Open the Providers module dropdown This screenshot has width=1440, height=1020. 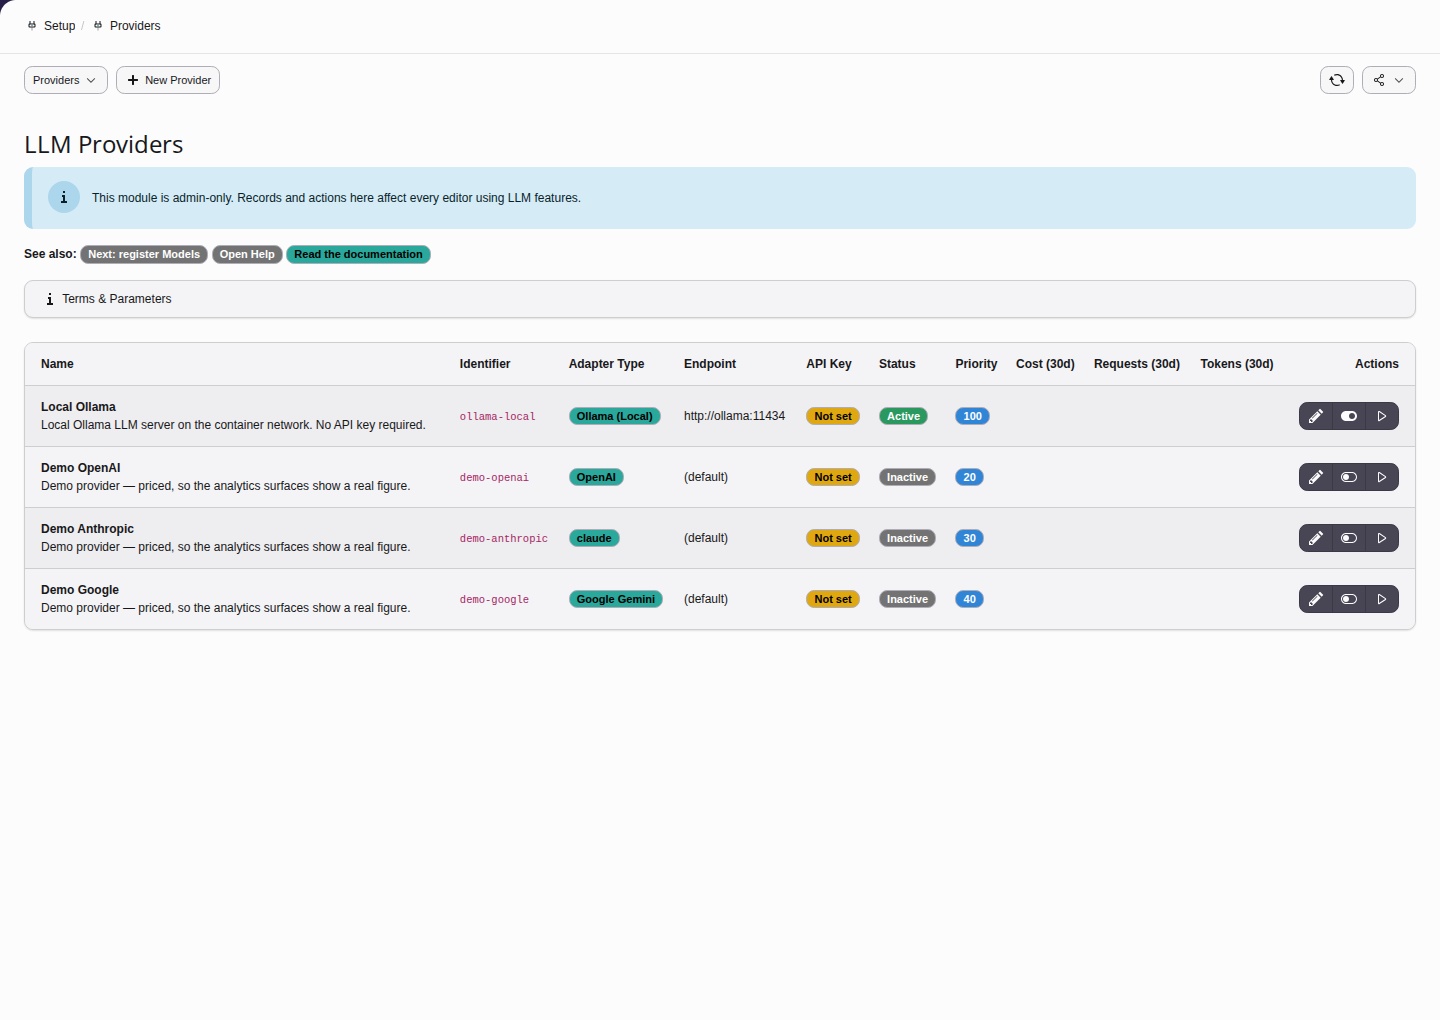(66, 80)
